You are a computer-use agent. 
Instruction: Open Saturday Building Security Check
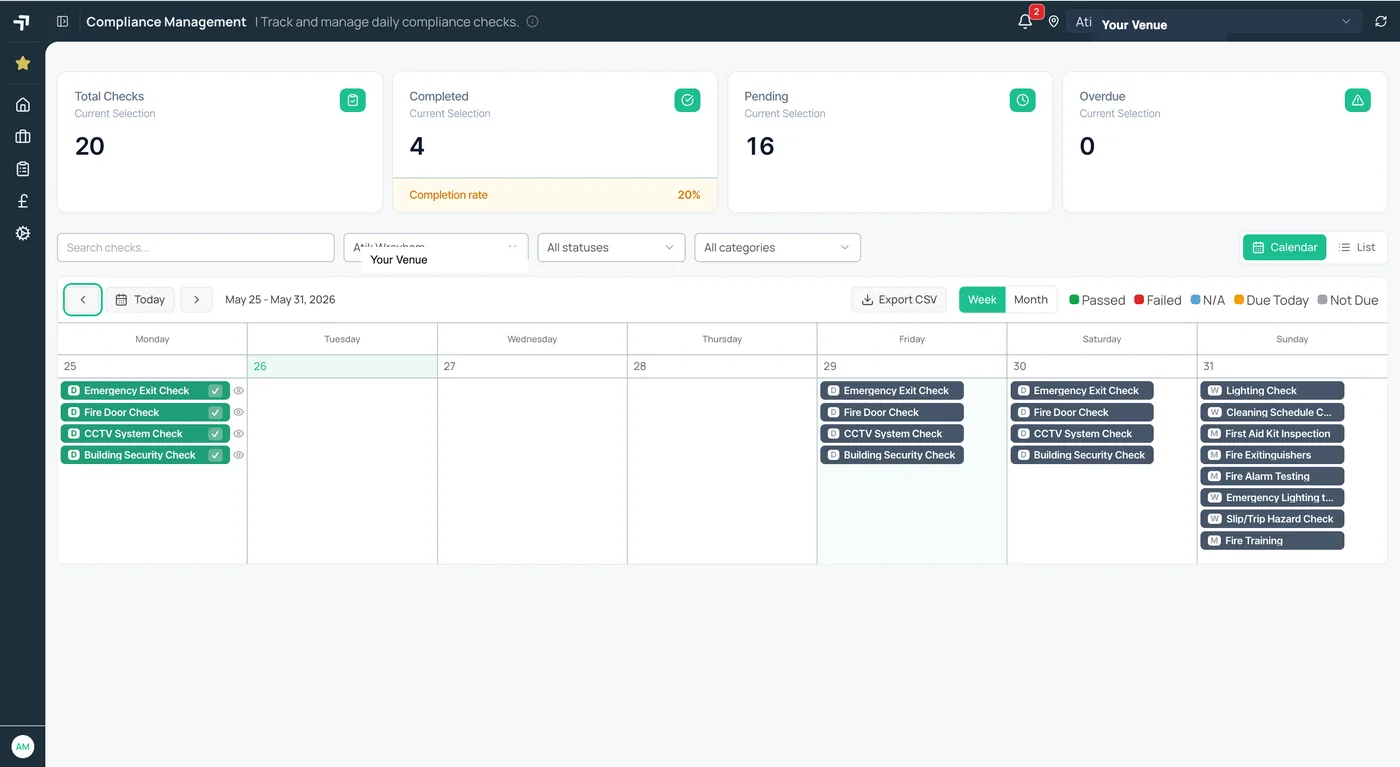pos(1082,455)
